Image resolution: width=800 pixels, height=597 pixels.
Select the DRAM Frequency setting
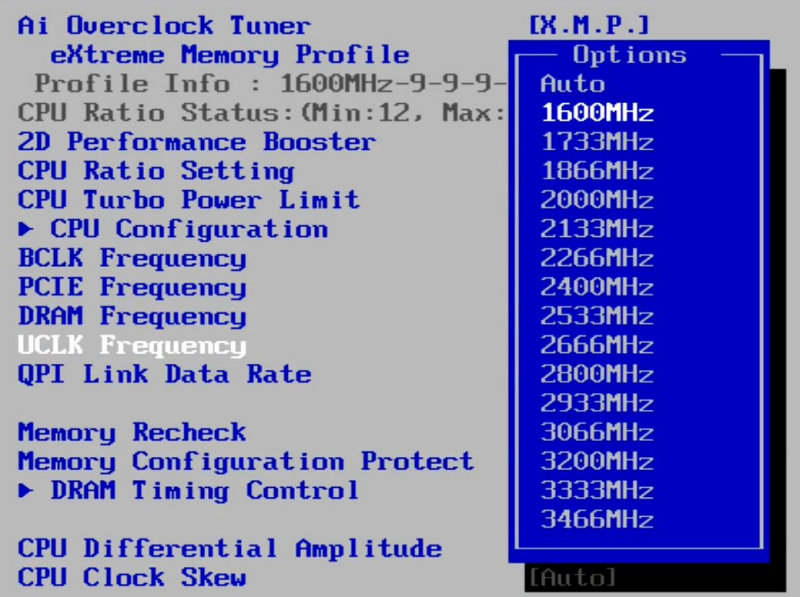click(x=132, y=317)
